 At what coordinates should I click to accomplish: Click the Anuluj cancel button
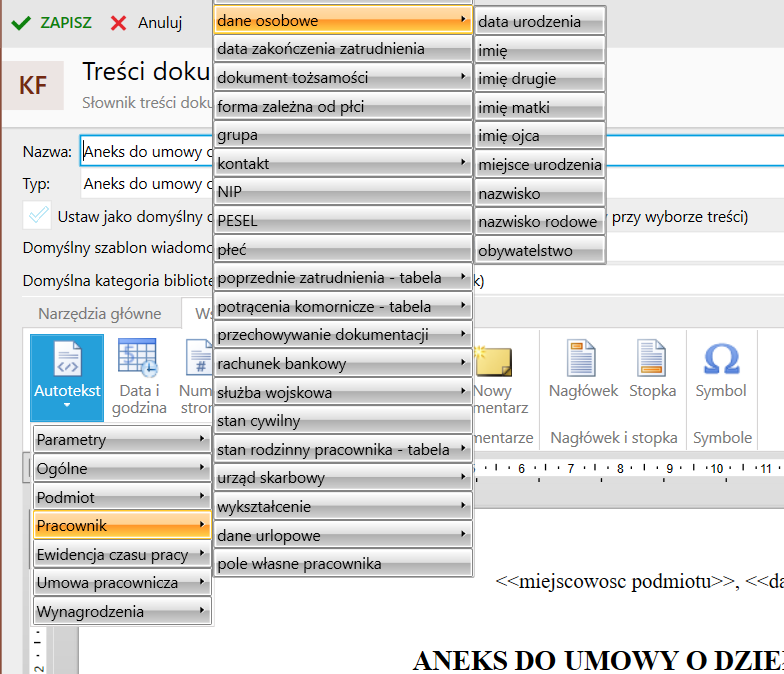click(146, 23)
